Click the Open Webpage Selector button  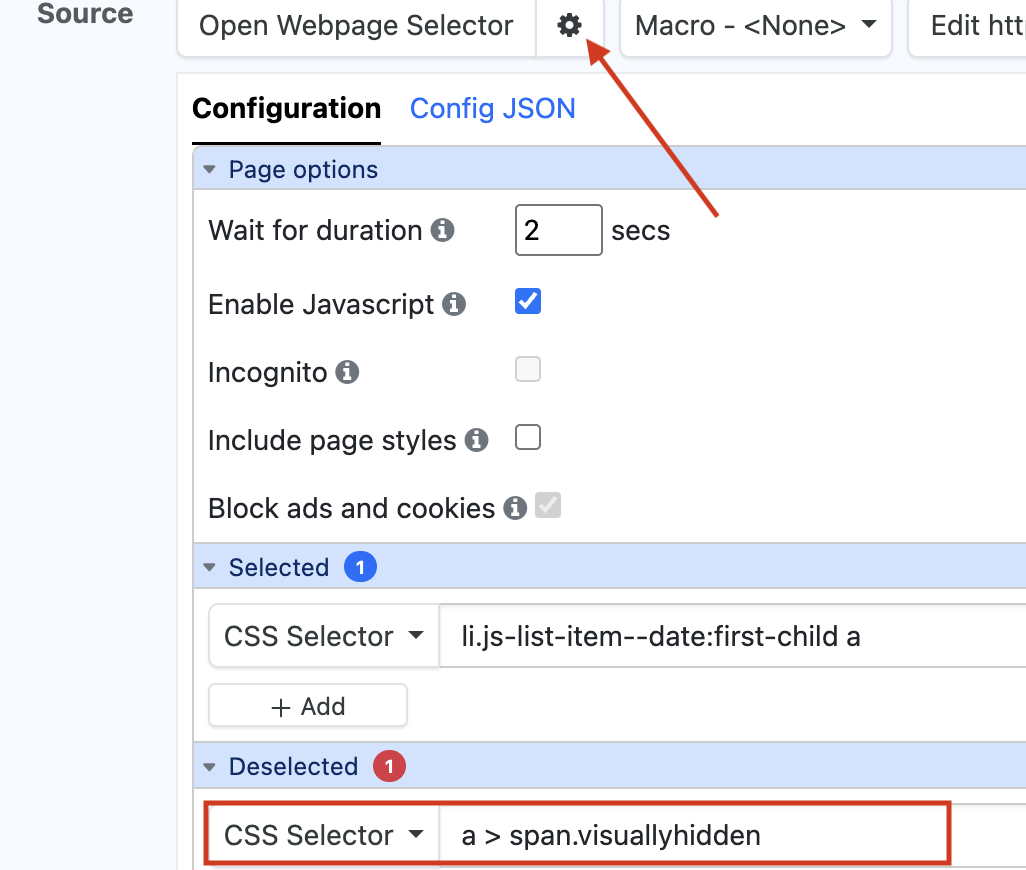(356, 26)
